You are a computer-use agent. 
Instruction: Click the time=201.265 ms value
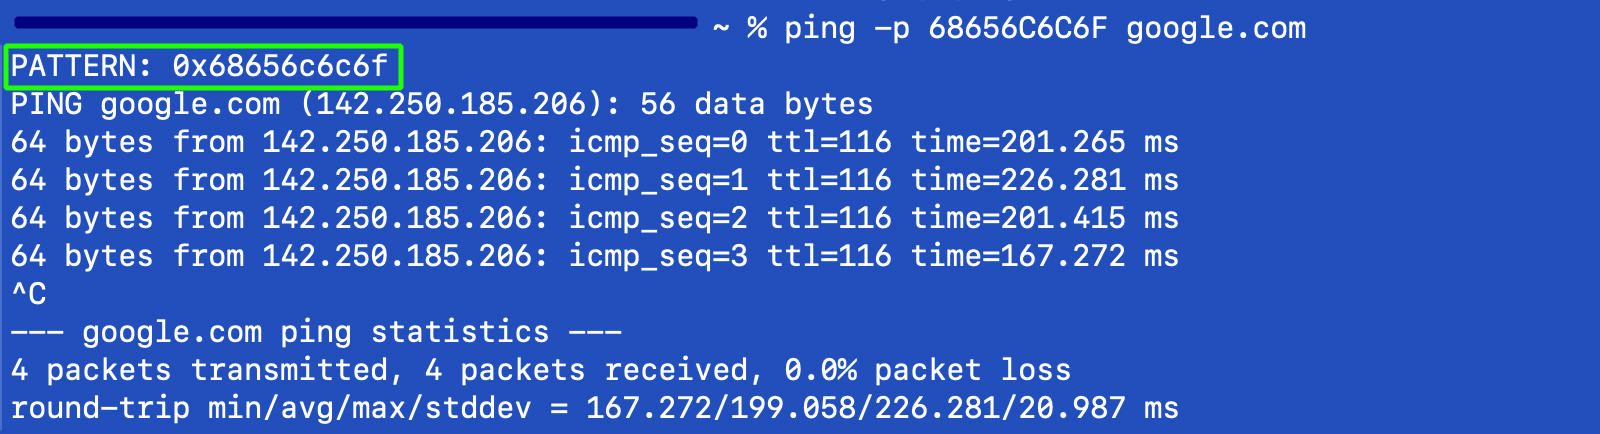tap(1044, 143)
